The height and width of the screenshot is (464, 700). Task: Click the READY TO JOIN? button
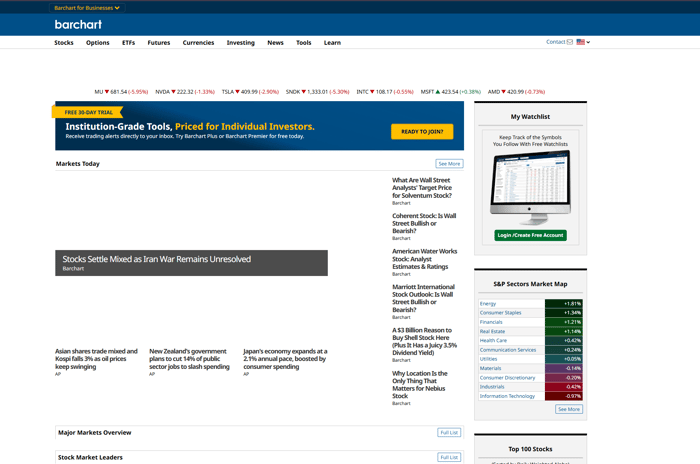click(422, 131)
